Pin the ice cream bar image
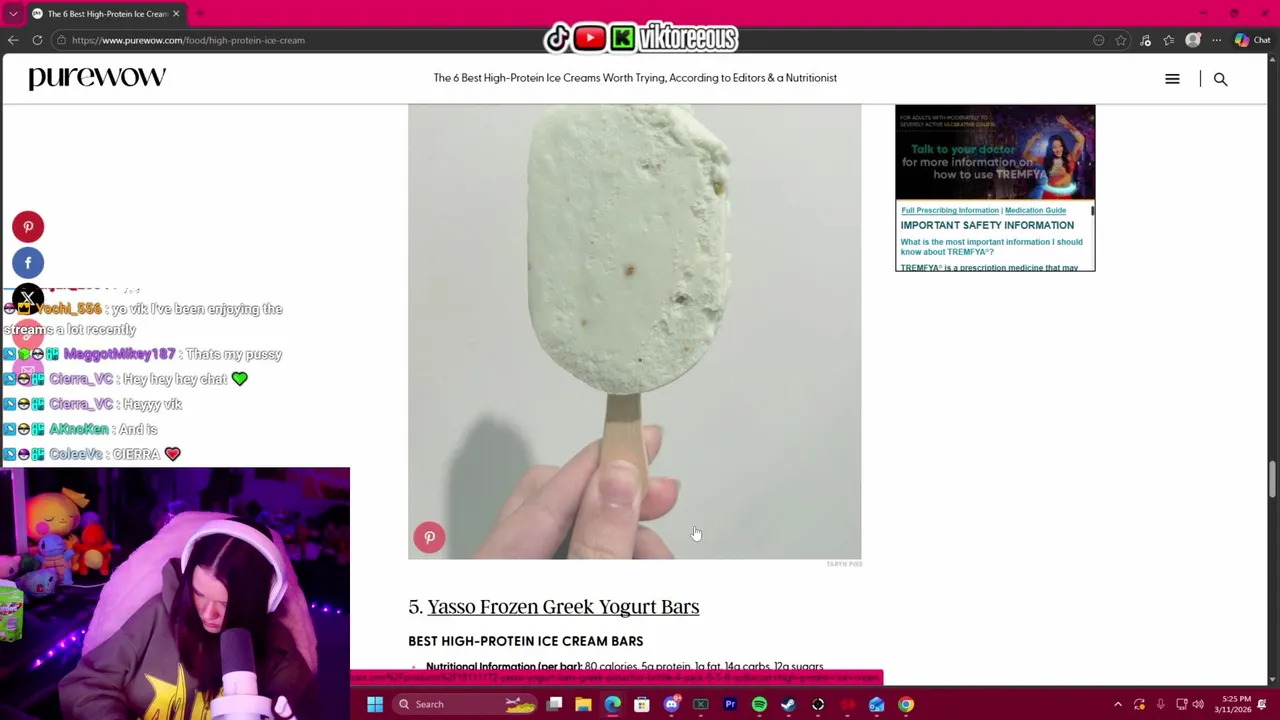 click(x=429, y=538)
